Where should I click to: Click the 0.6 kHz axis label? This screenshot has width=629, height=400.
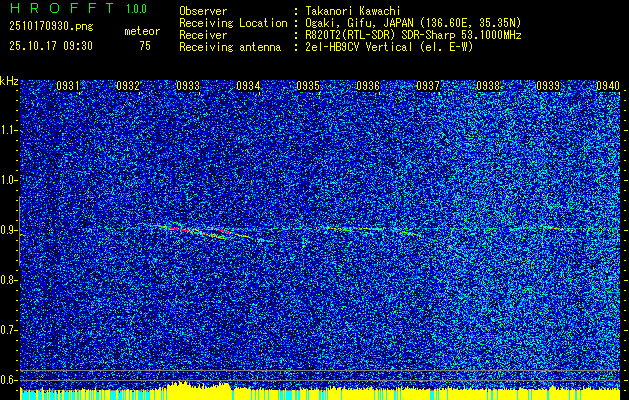[x=8, y=380]
